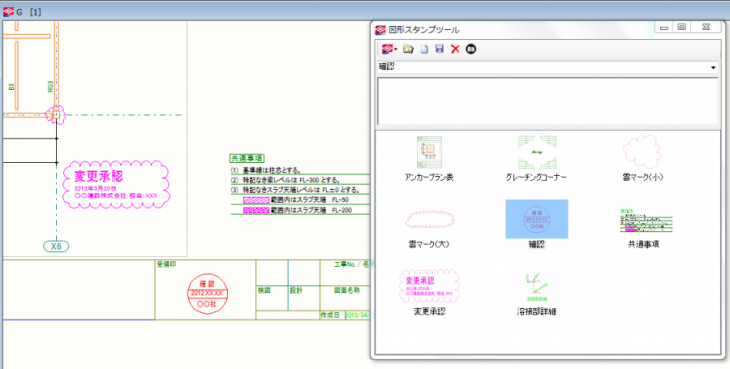This screenshot has width=730, height=369.
Task: Click the 共通事項 label in stamp list
Action: (x=643, y=244)
